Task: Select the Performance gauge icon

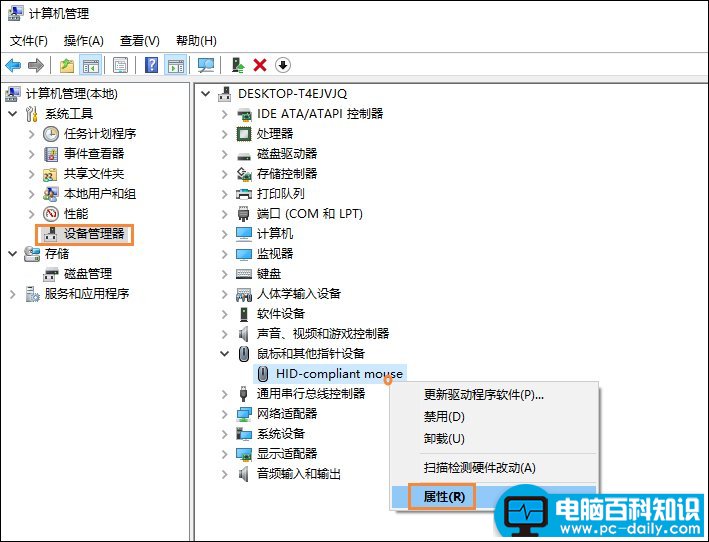Action: click(x=51, y=214)
